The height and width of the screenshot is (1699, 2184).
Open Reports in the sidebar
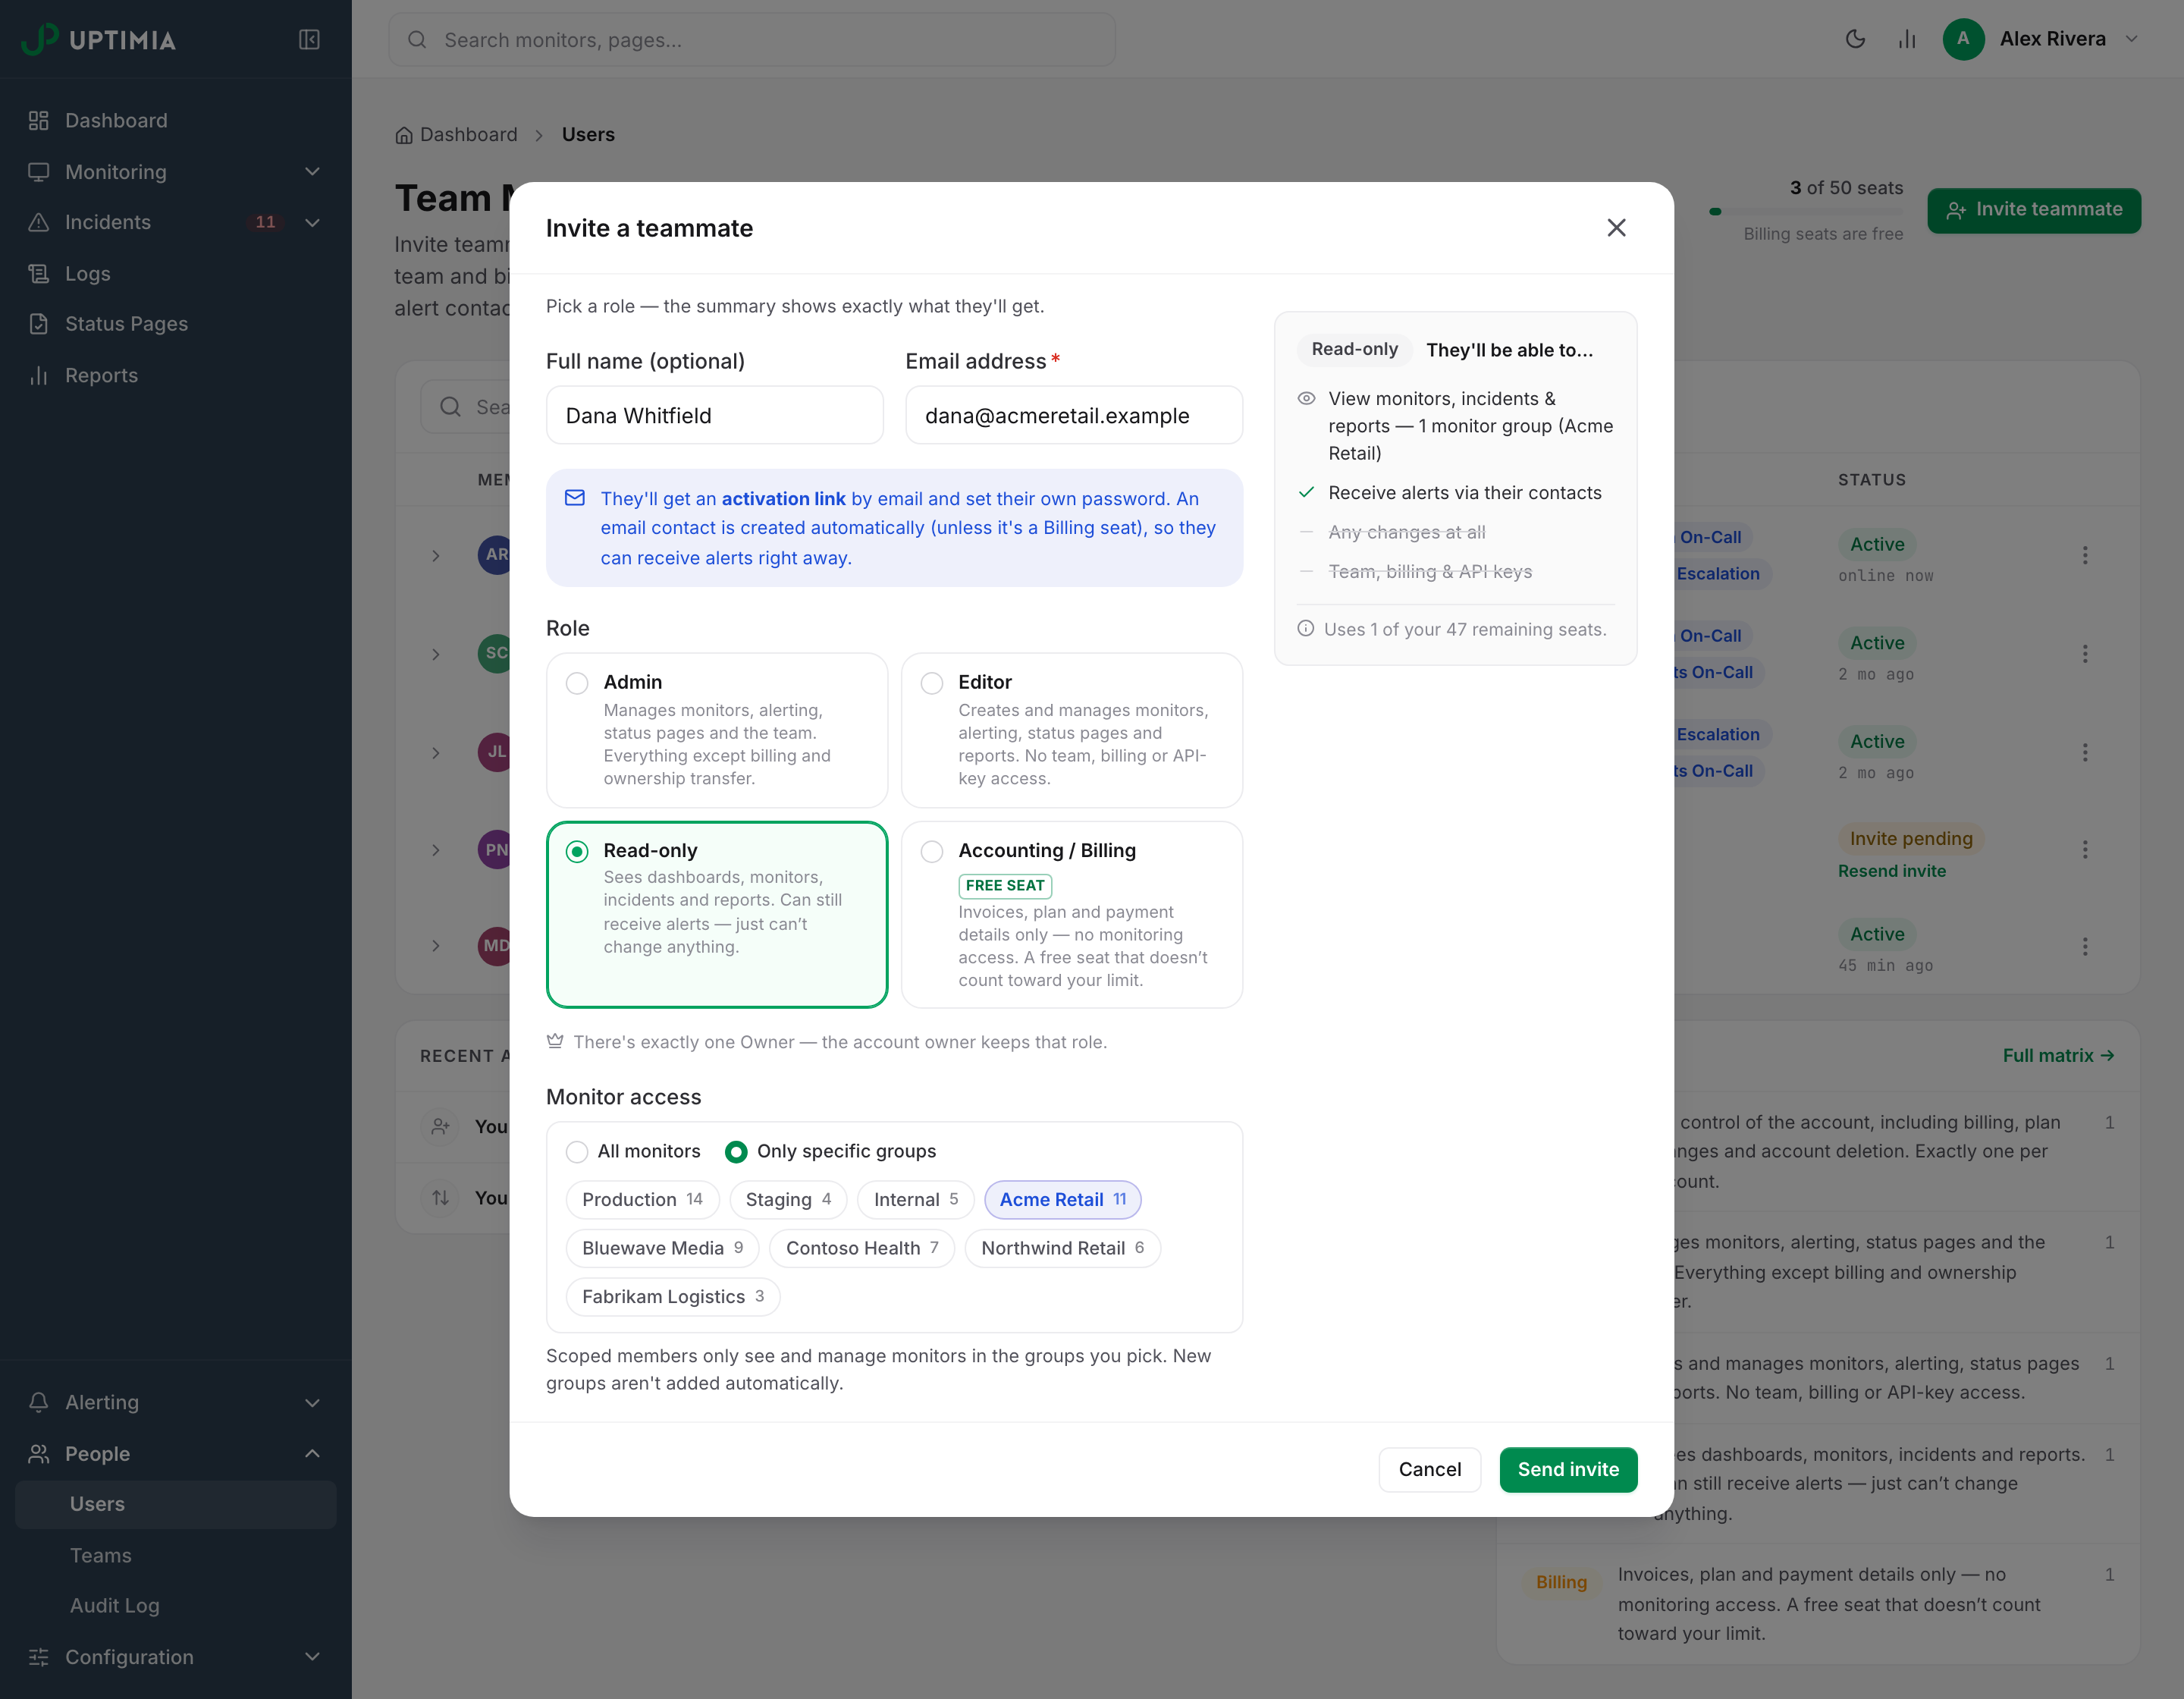pyautogui.click(x=176, y=375)
